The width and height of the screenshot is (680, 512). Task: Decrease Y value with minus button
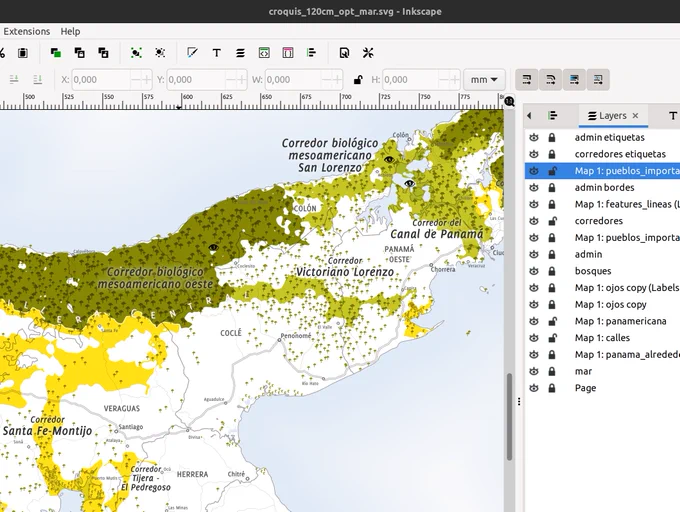[x=231, y=80]
